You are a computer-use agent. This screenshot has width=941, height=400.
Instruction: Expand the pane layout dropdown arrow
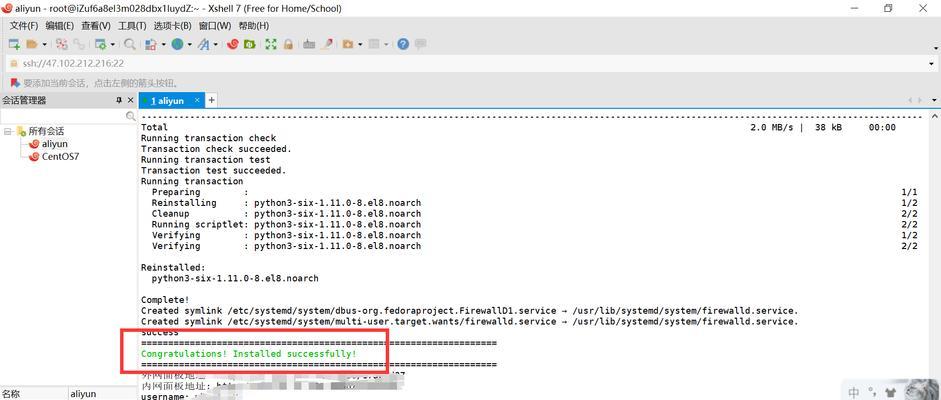(x=386, y=44)
